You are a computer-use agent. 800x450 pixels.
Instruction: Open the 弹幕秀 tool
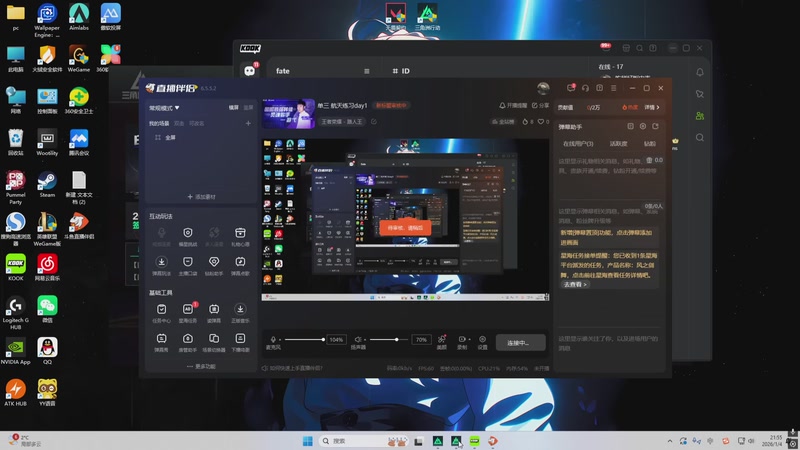tap(161, 339)
